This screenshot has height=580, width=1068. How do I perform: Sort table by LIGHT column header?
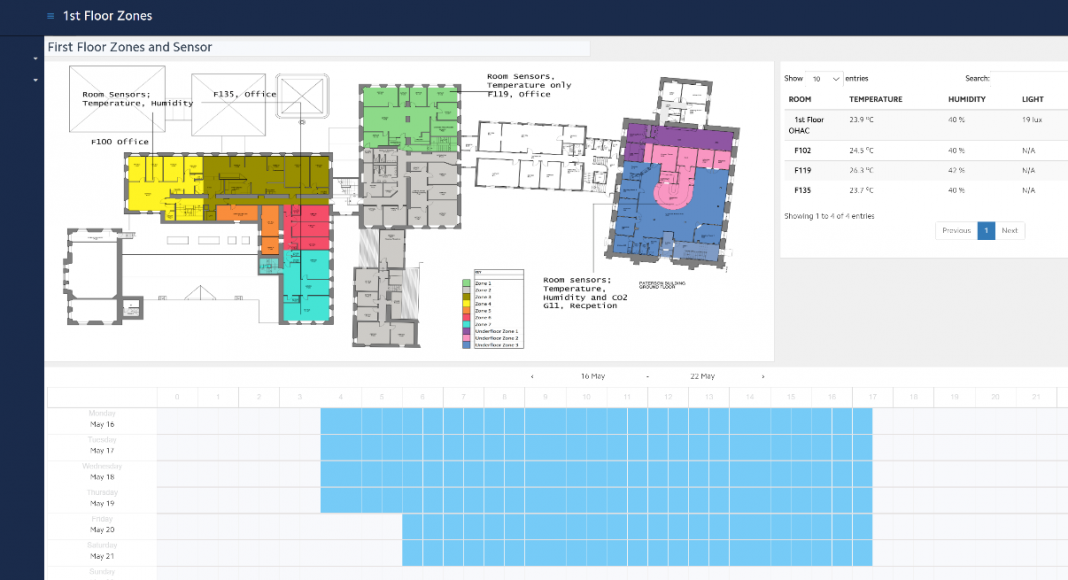click(x=1032, y=100)
